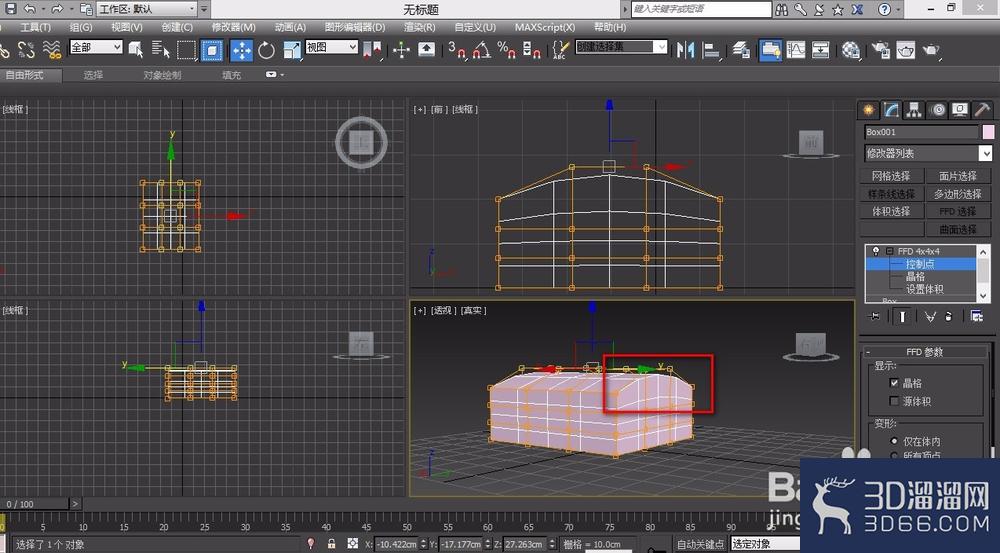Screen dimensions: 1000x553
Task: Activate the Select and Scale tool
Action: tap(292, 50)
